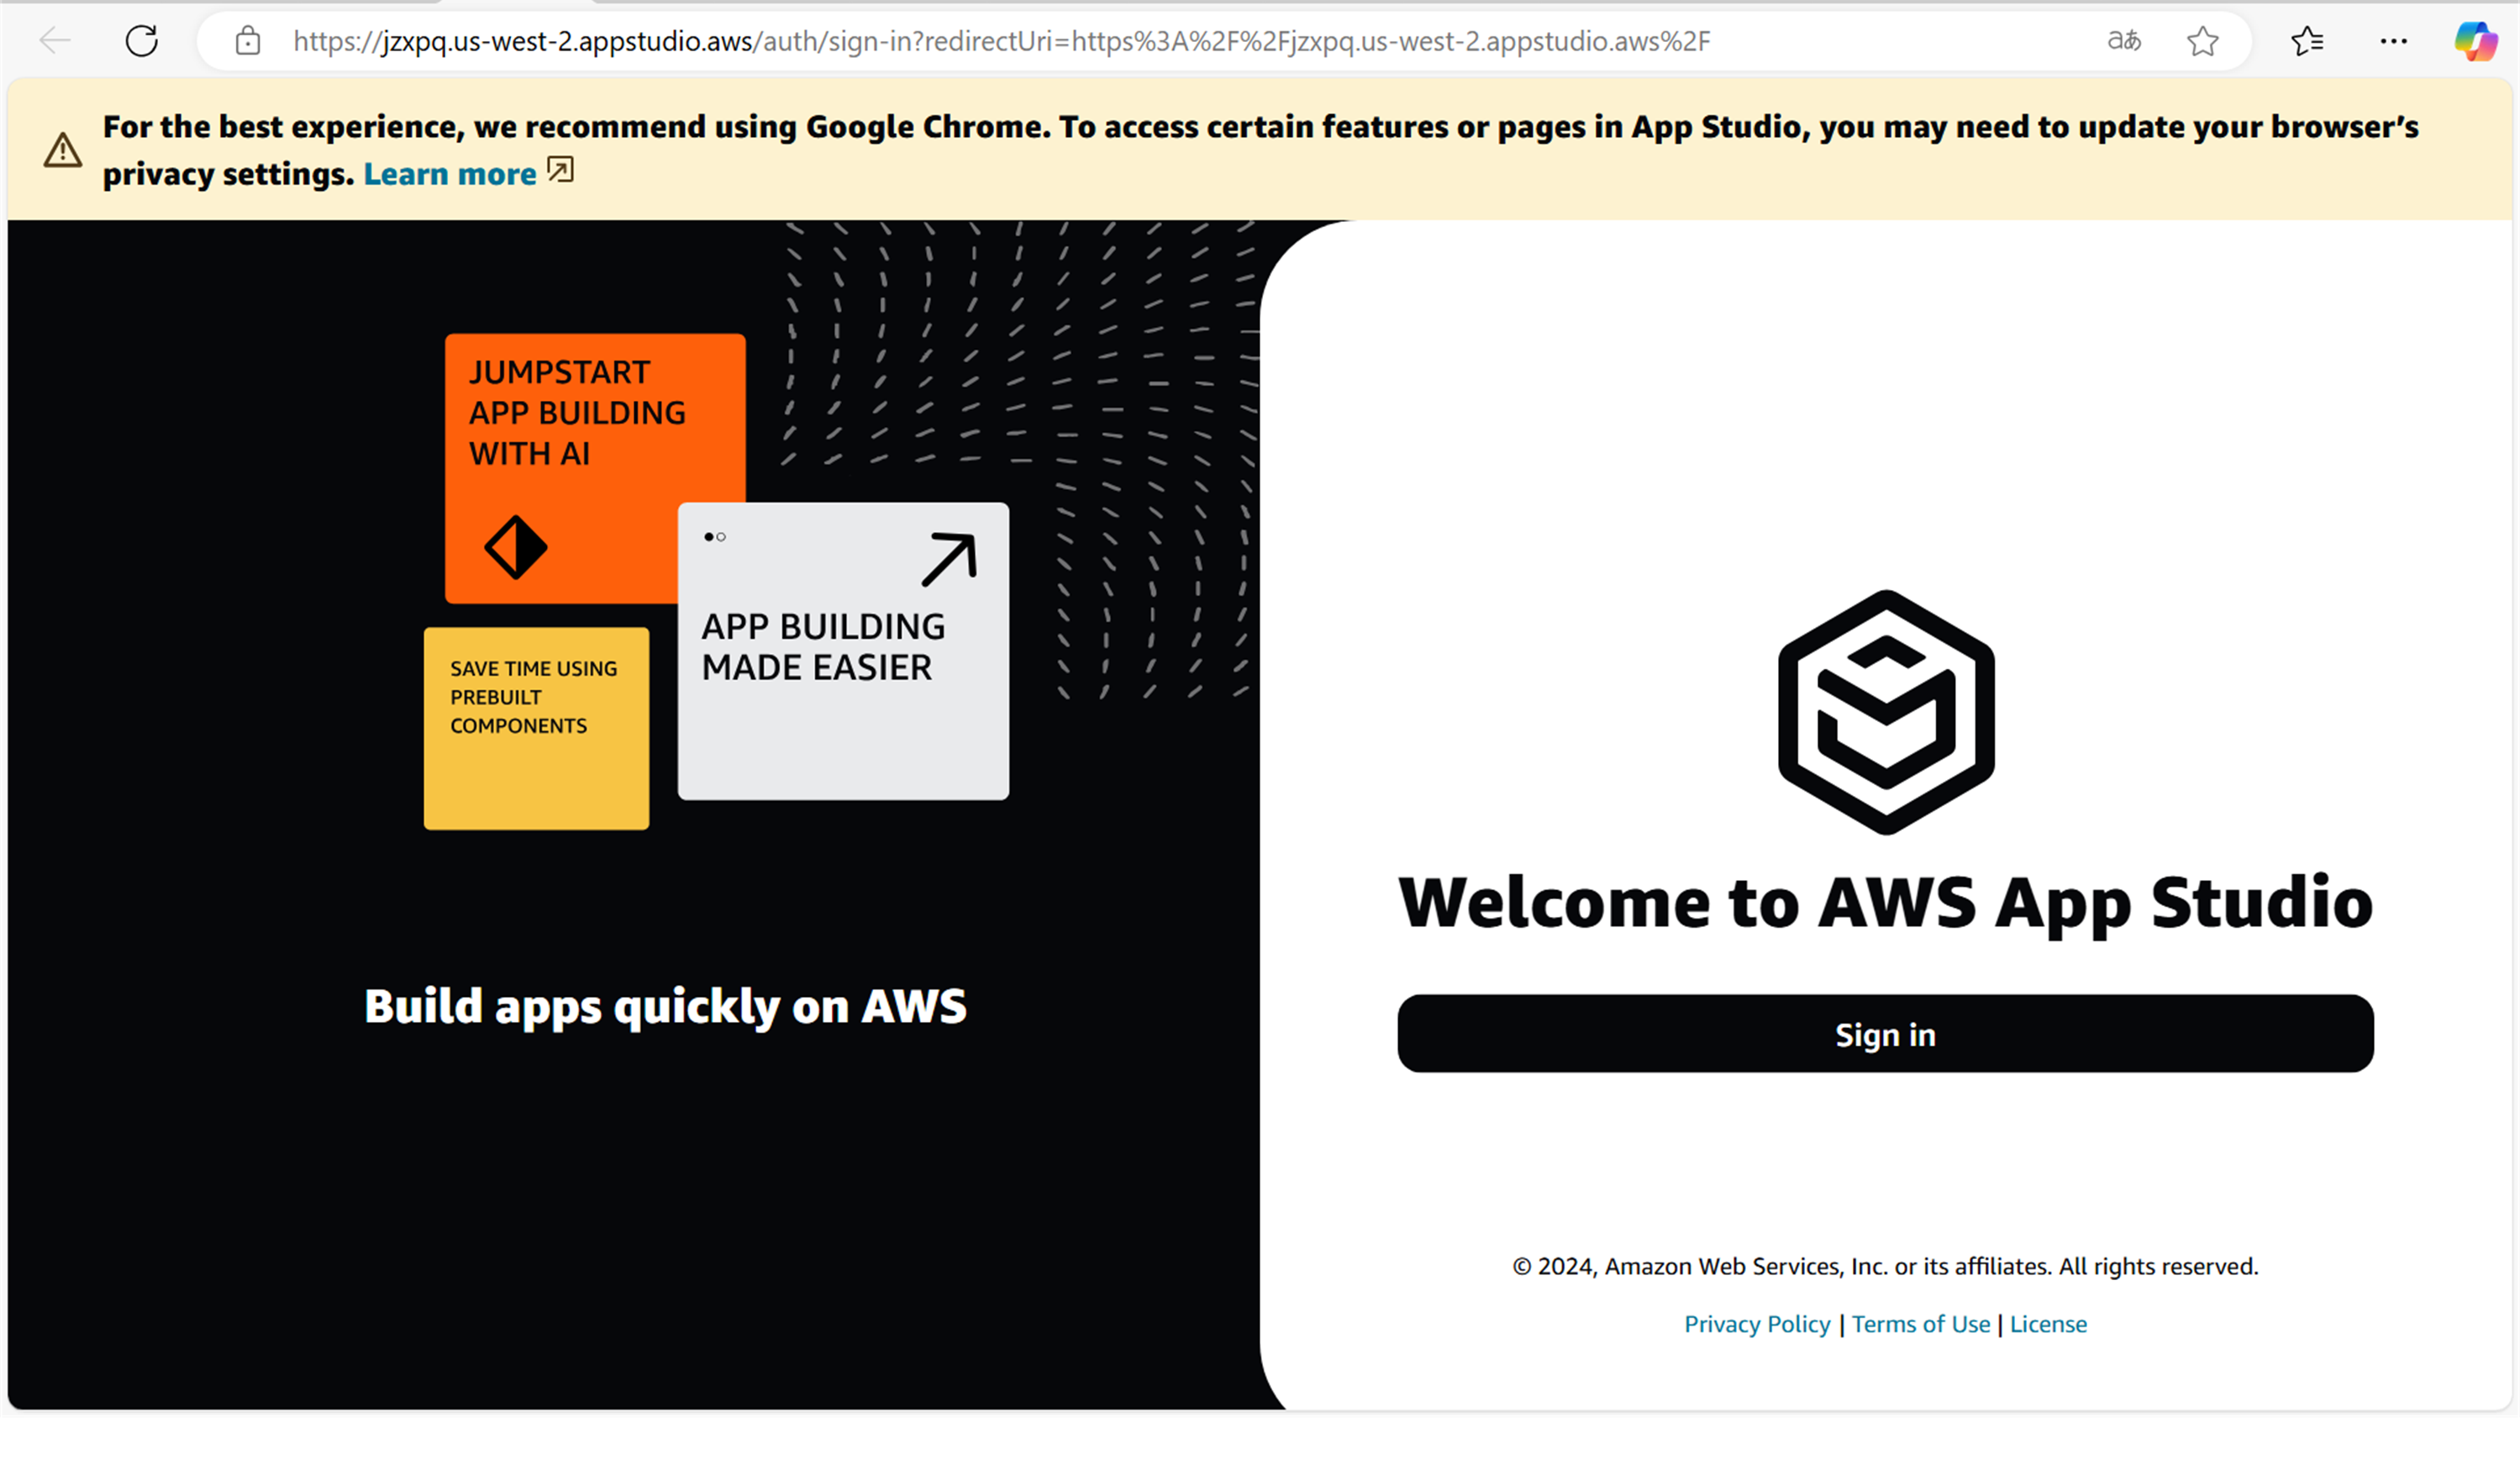Click the warning triangle icon in banner
Image resolution: width=2520 pixels, height=1481 pixels.
62,150
